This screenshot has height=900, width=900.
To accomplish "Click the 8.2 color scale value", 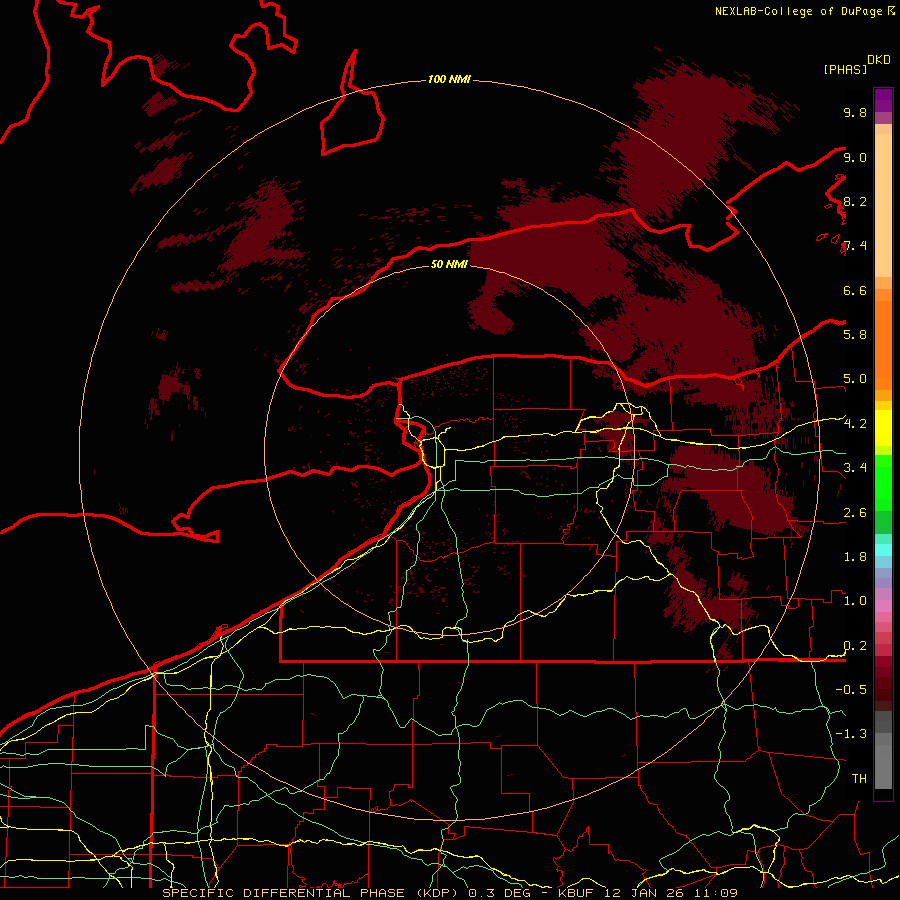I will click(x=855, y=201).
